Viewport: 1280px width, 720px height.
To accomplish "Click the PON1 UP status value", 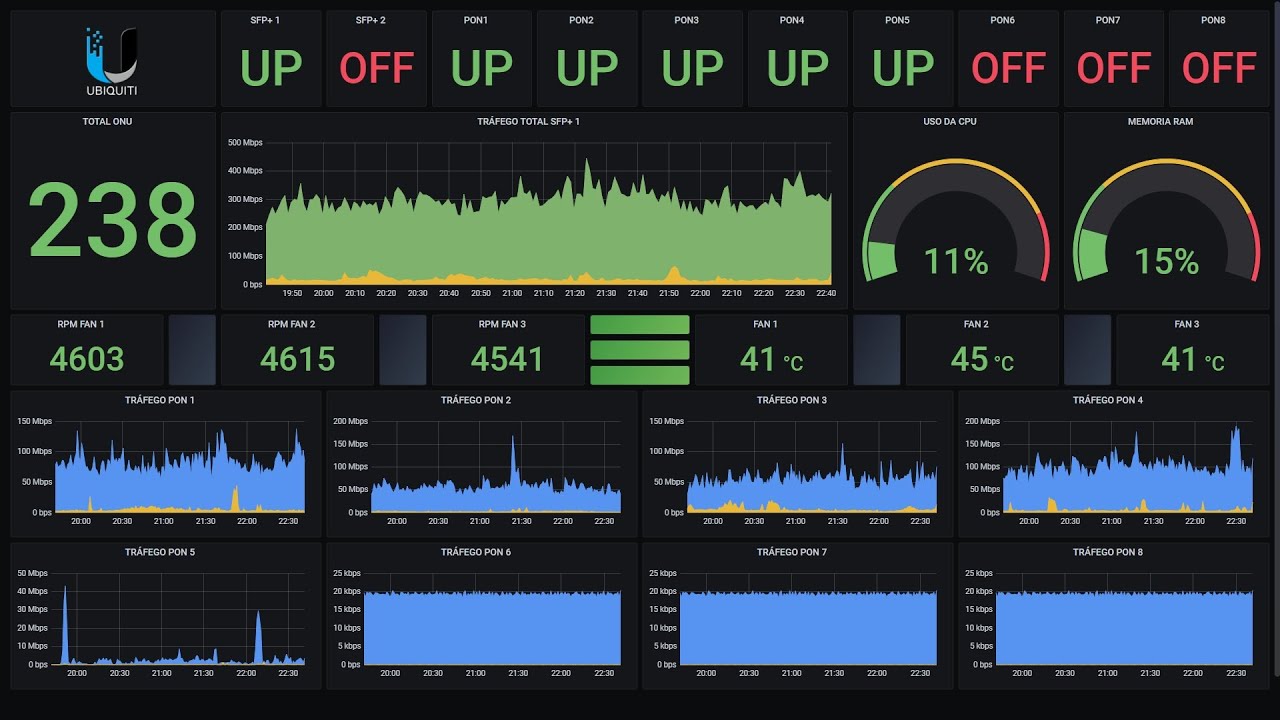I will (482, 68).
